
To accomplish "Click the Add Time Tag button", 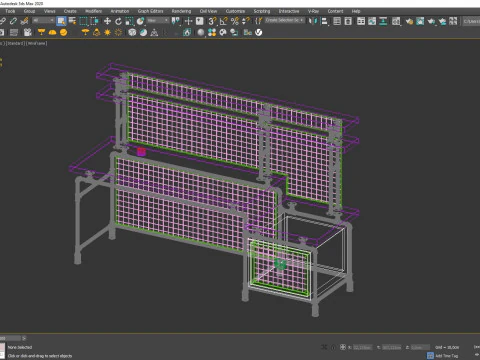I will tap(443, 356).
